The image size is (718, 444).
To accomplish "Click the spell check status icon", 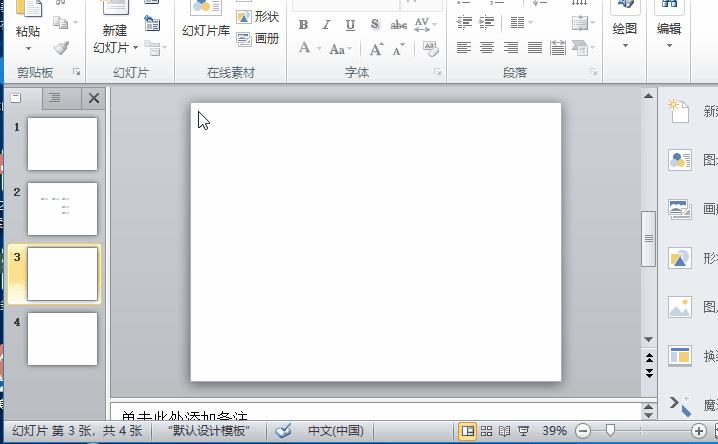I will click(283, 431).
